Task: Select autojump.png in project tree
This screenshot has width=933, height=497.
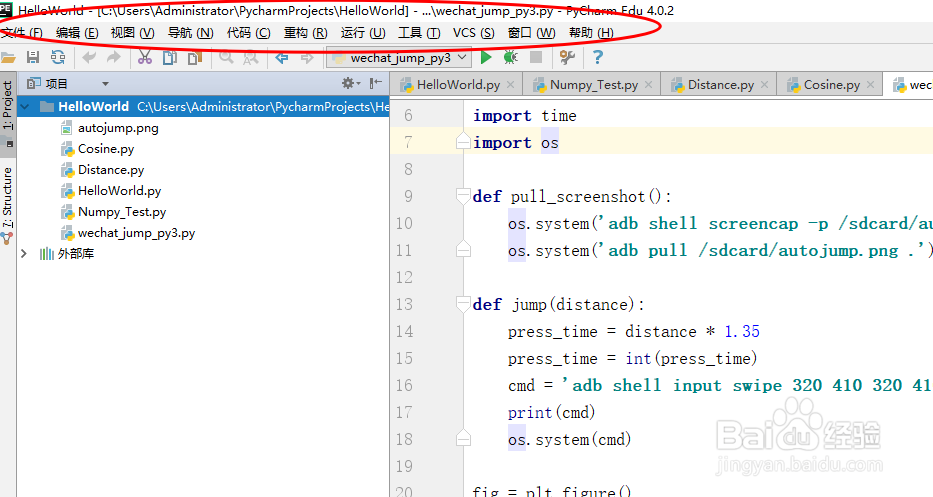Action: pos(118,127)
